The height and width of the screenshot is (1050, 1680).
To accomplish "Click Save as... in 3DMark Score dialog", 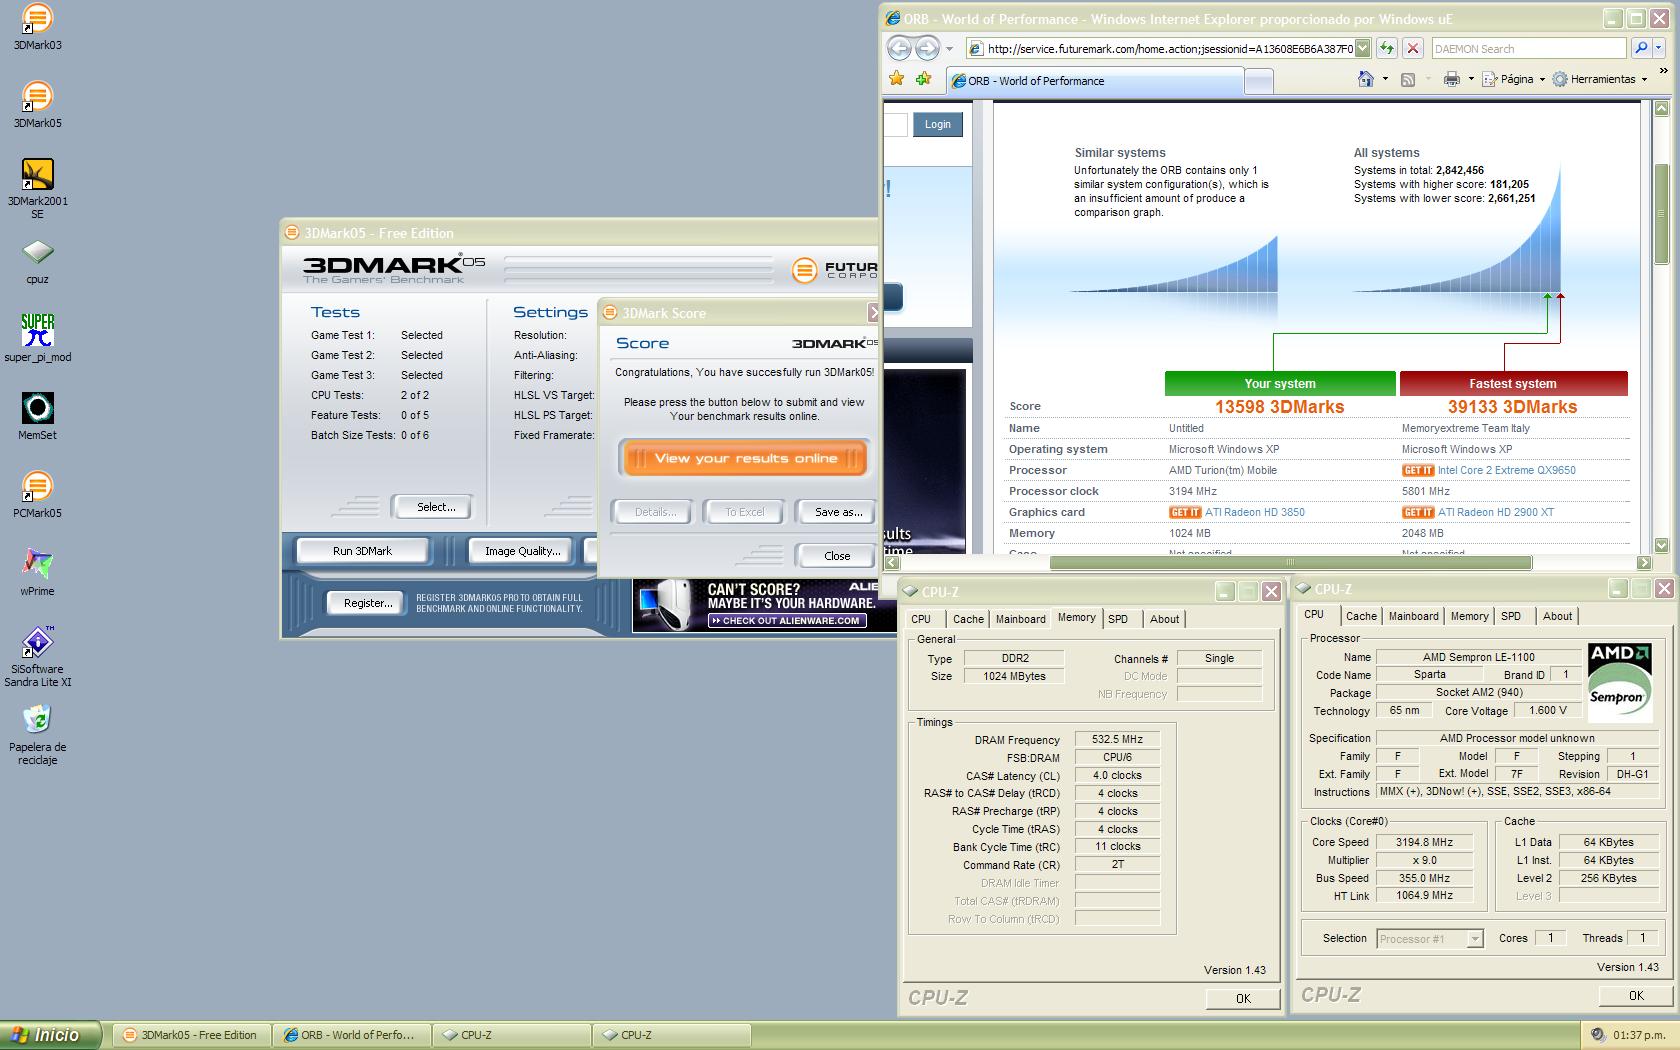I will (838, 512).
